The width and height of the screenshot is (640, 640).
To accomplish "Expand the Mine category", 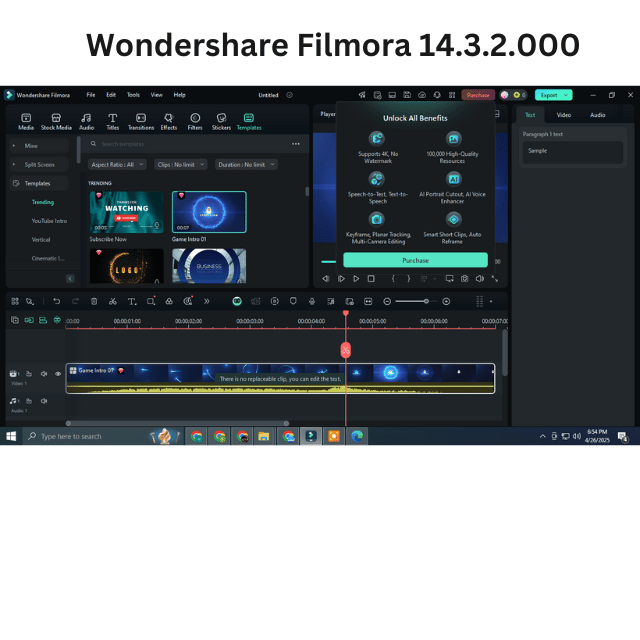I will coord(14,146).
